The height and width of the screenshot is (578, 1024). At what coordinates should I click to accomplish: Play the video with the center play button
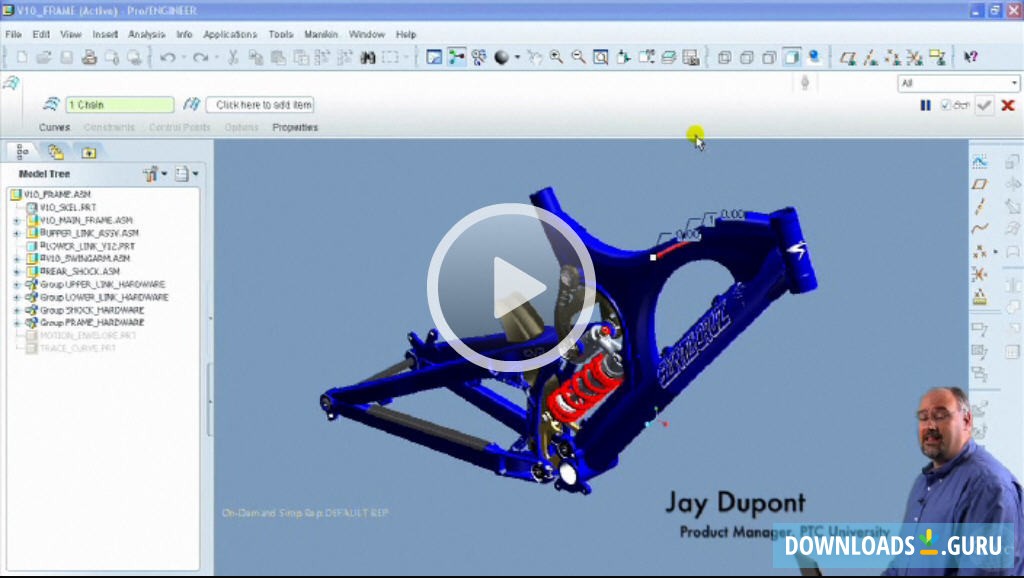[x=511, y=287]
